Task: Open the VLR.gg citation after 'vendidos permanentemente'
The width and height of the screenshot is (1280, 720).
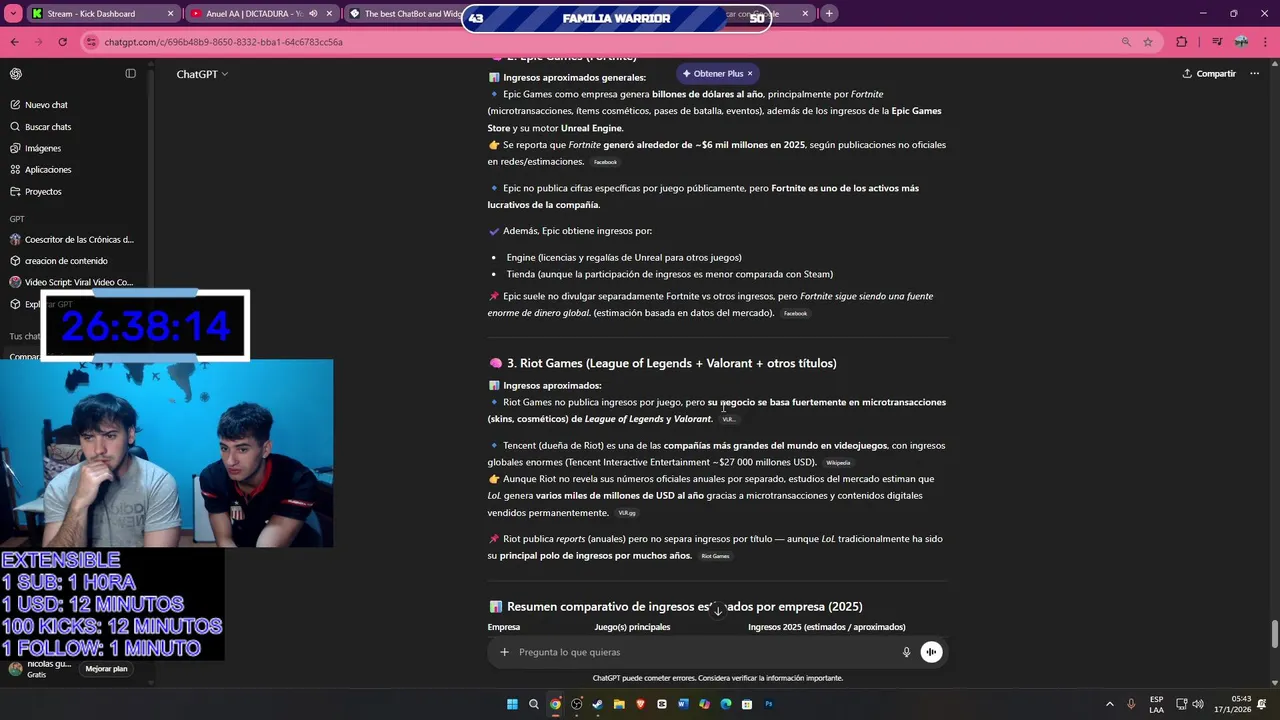Action: 627,513
